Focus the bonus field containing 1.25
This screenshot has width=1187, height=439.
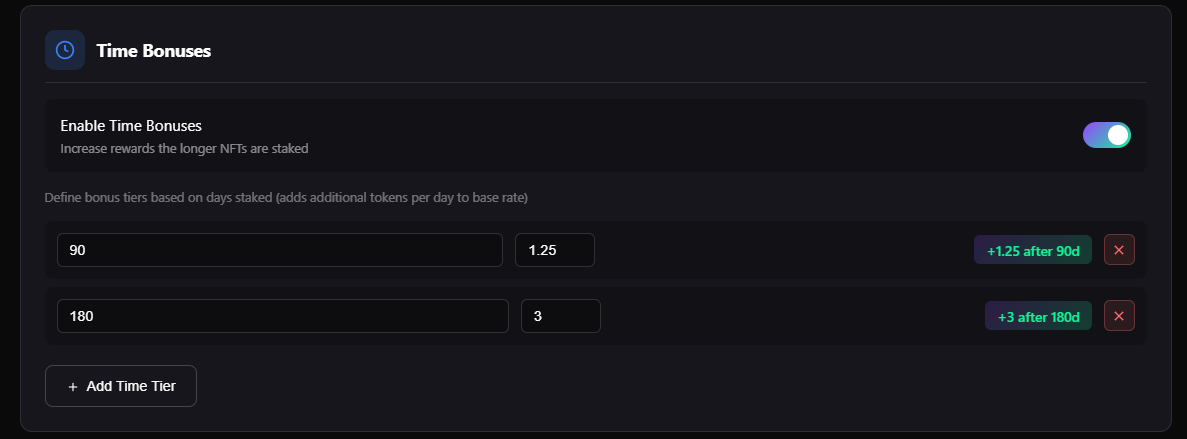tap(554, 250)
